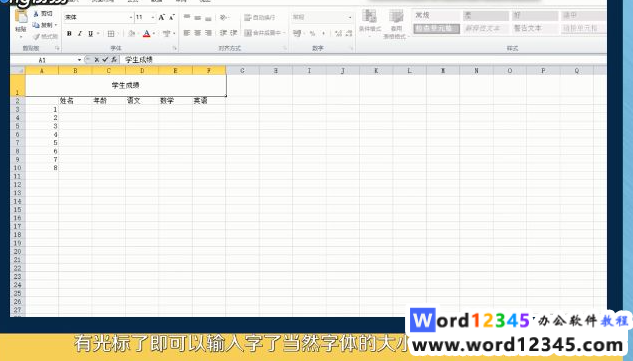Click the text orientation icon
Screen dimensions: 633x361
coord(223,17)
